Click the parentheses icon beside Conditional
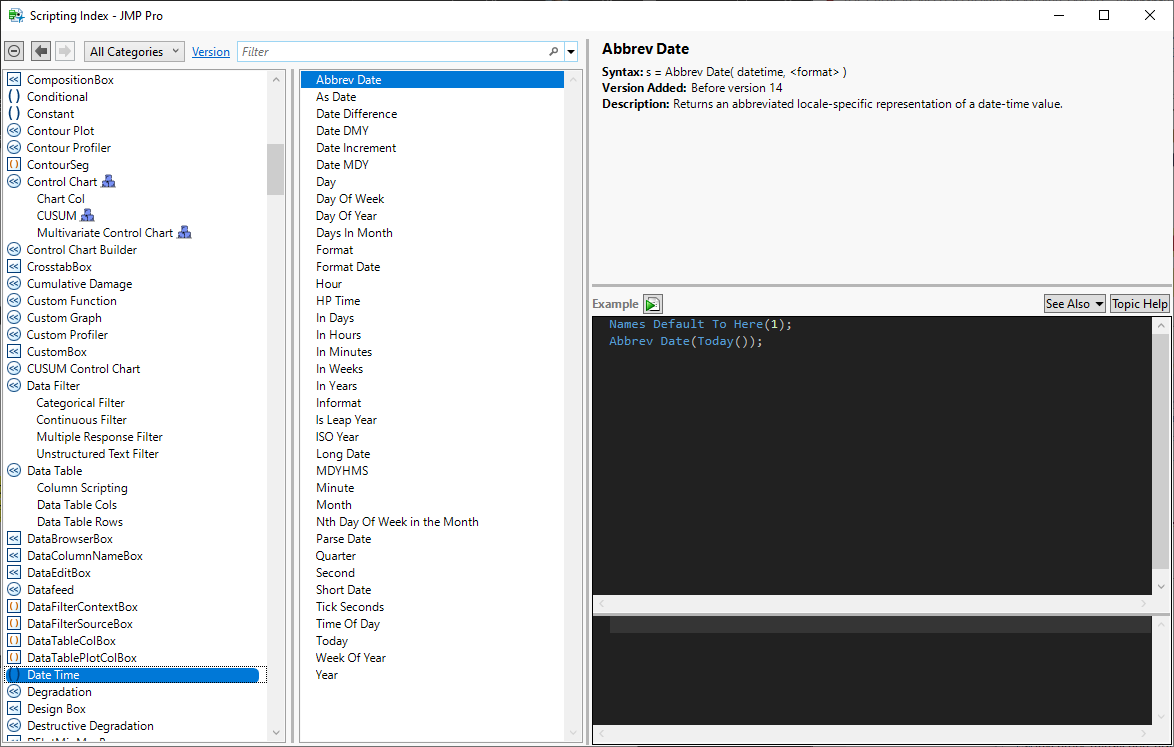The height and width of the screenshot is (747, 1174). coord(14,97)
